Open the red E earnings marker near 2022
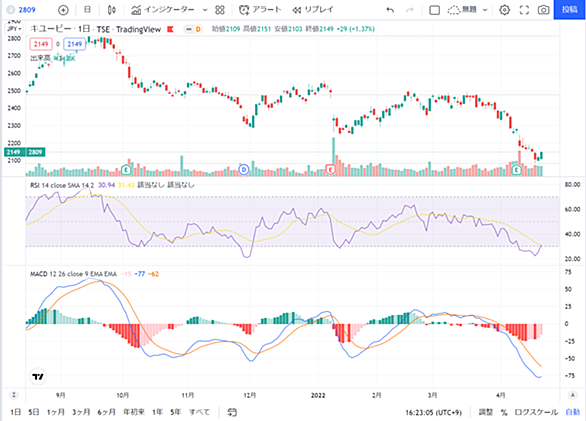 pyautogui.click(x=330, y=170)
